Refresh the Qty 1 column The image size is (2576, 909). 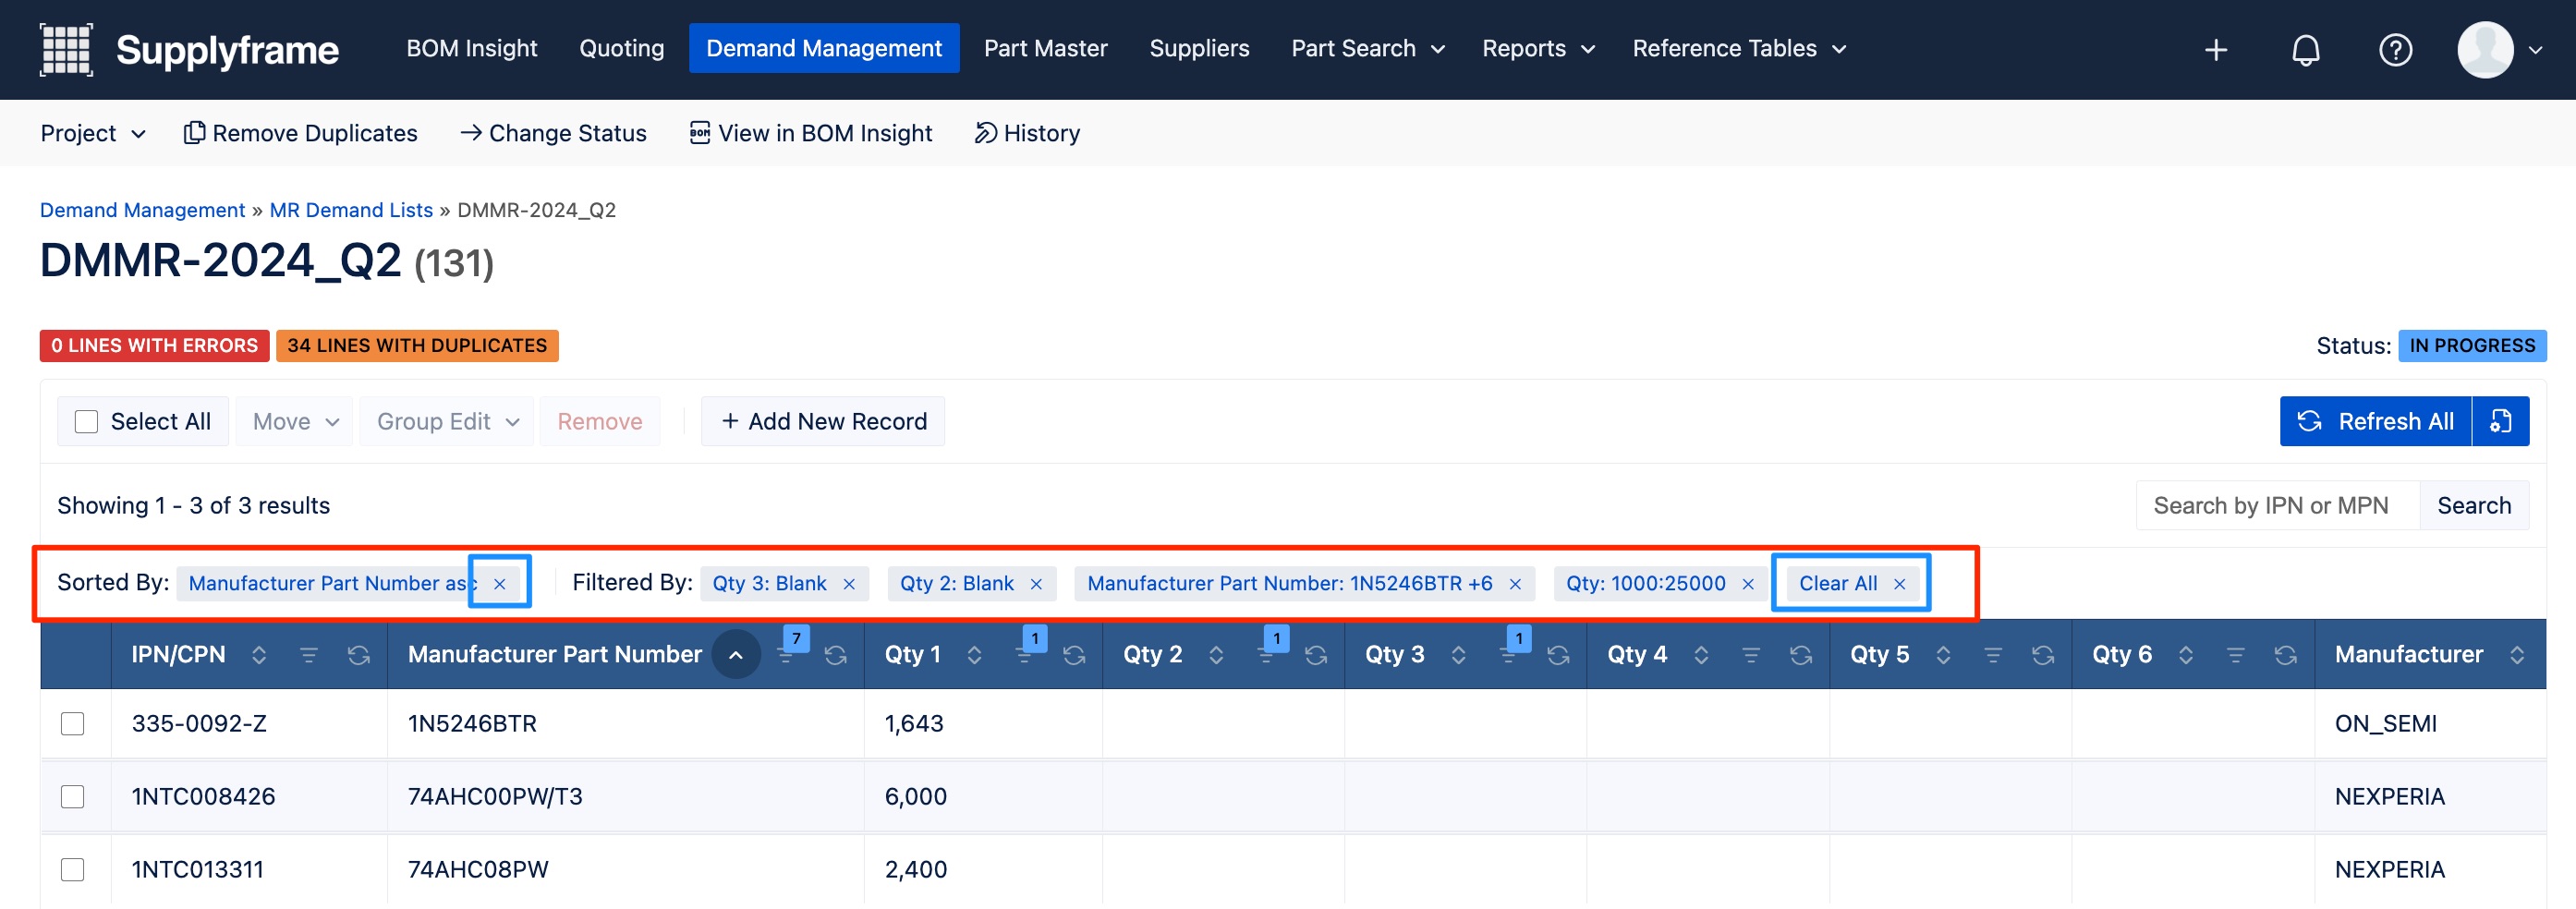coord(1074,655)
